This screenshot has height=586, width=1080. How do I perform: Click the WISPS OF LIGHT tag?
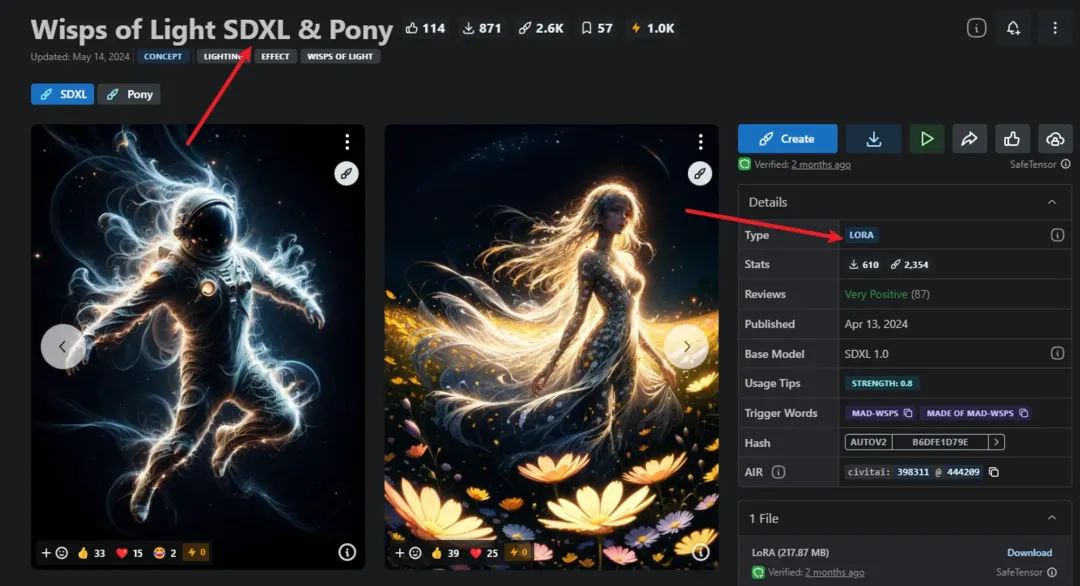point(340,56)
